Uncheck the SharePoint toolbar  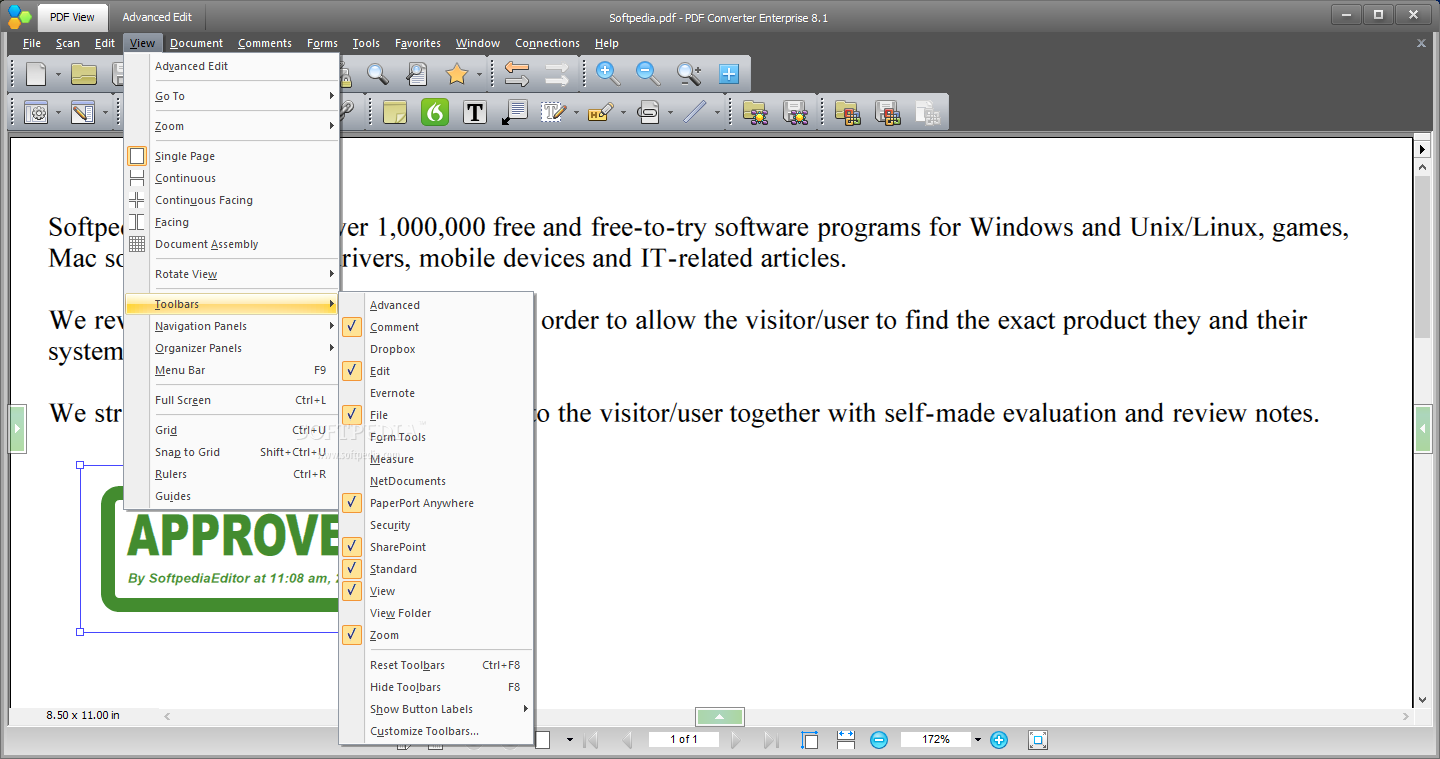[x=436, y=547]
